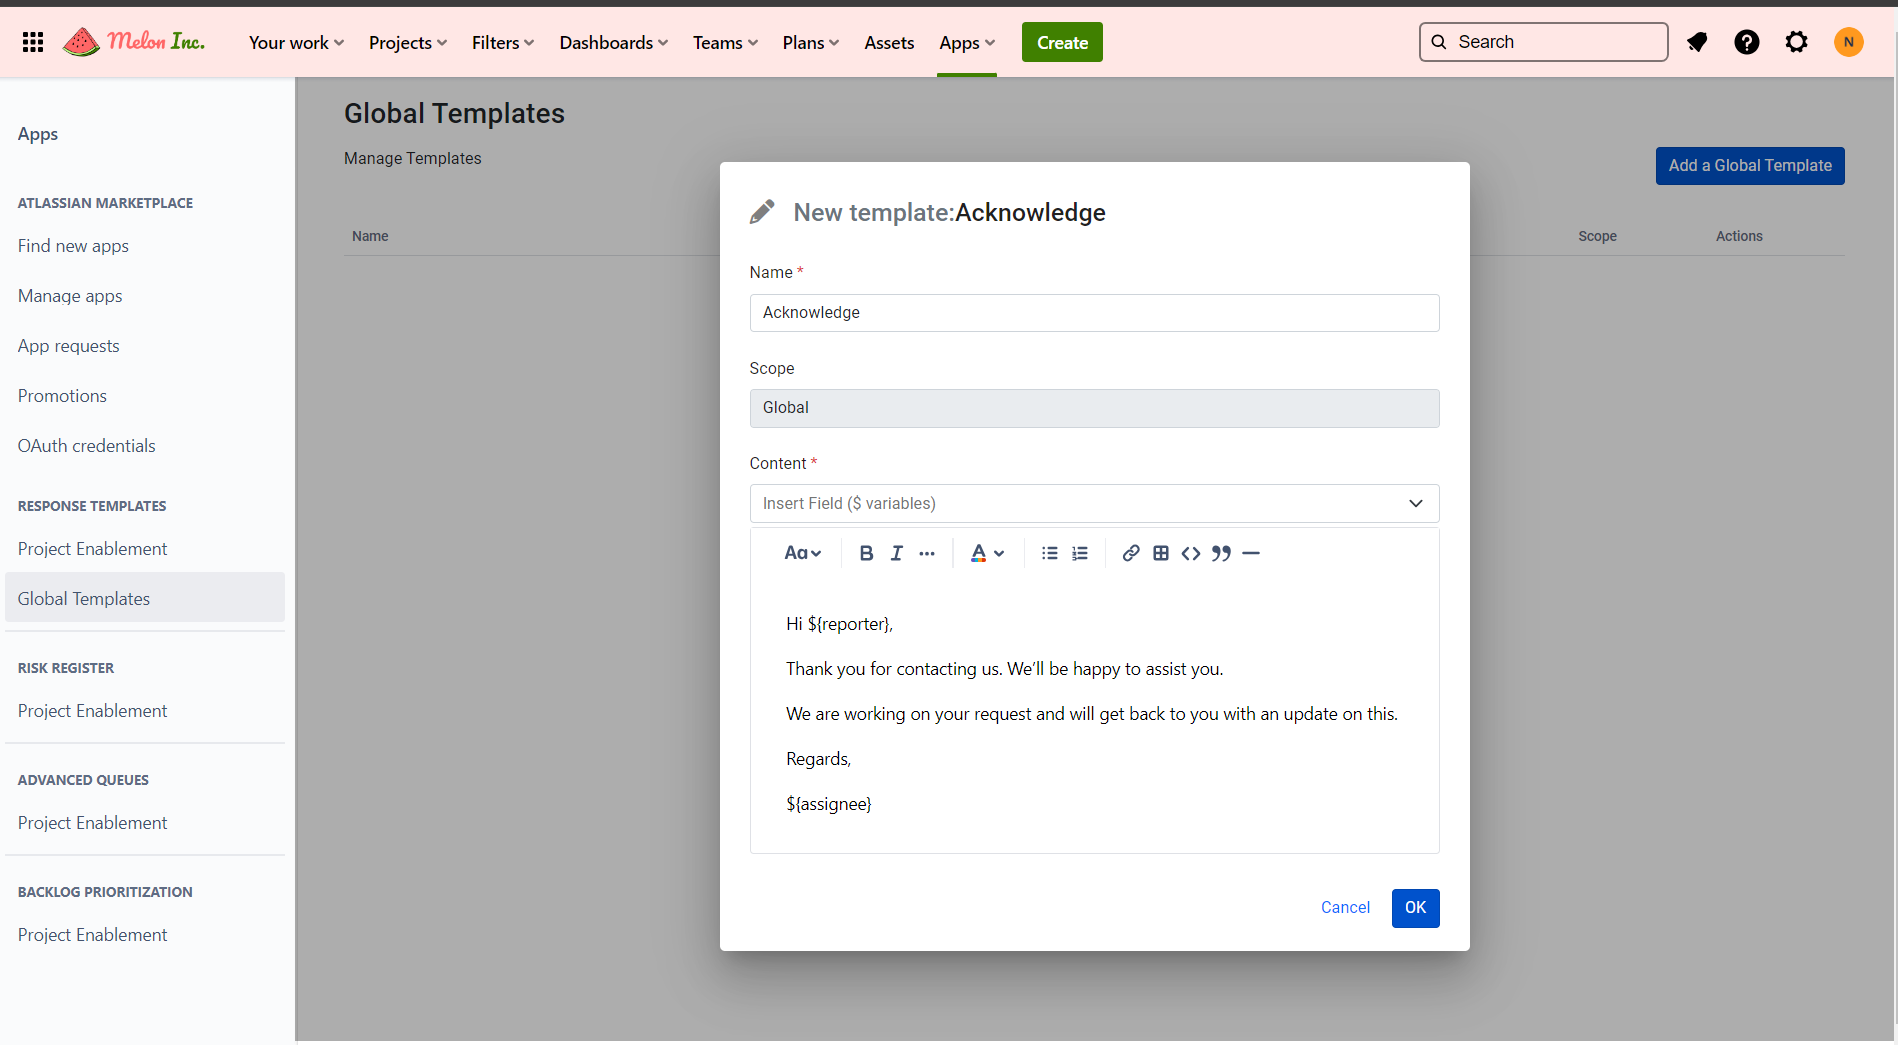Open the notifications icon
Screen dimensions: 1898x1045
tap(1697, 42)
